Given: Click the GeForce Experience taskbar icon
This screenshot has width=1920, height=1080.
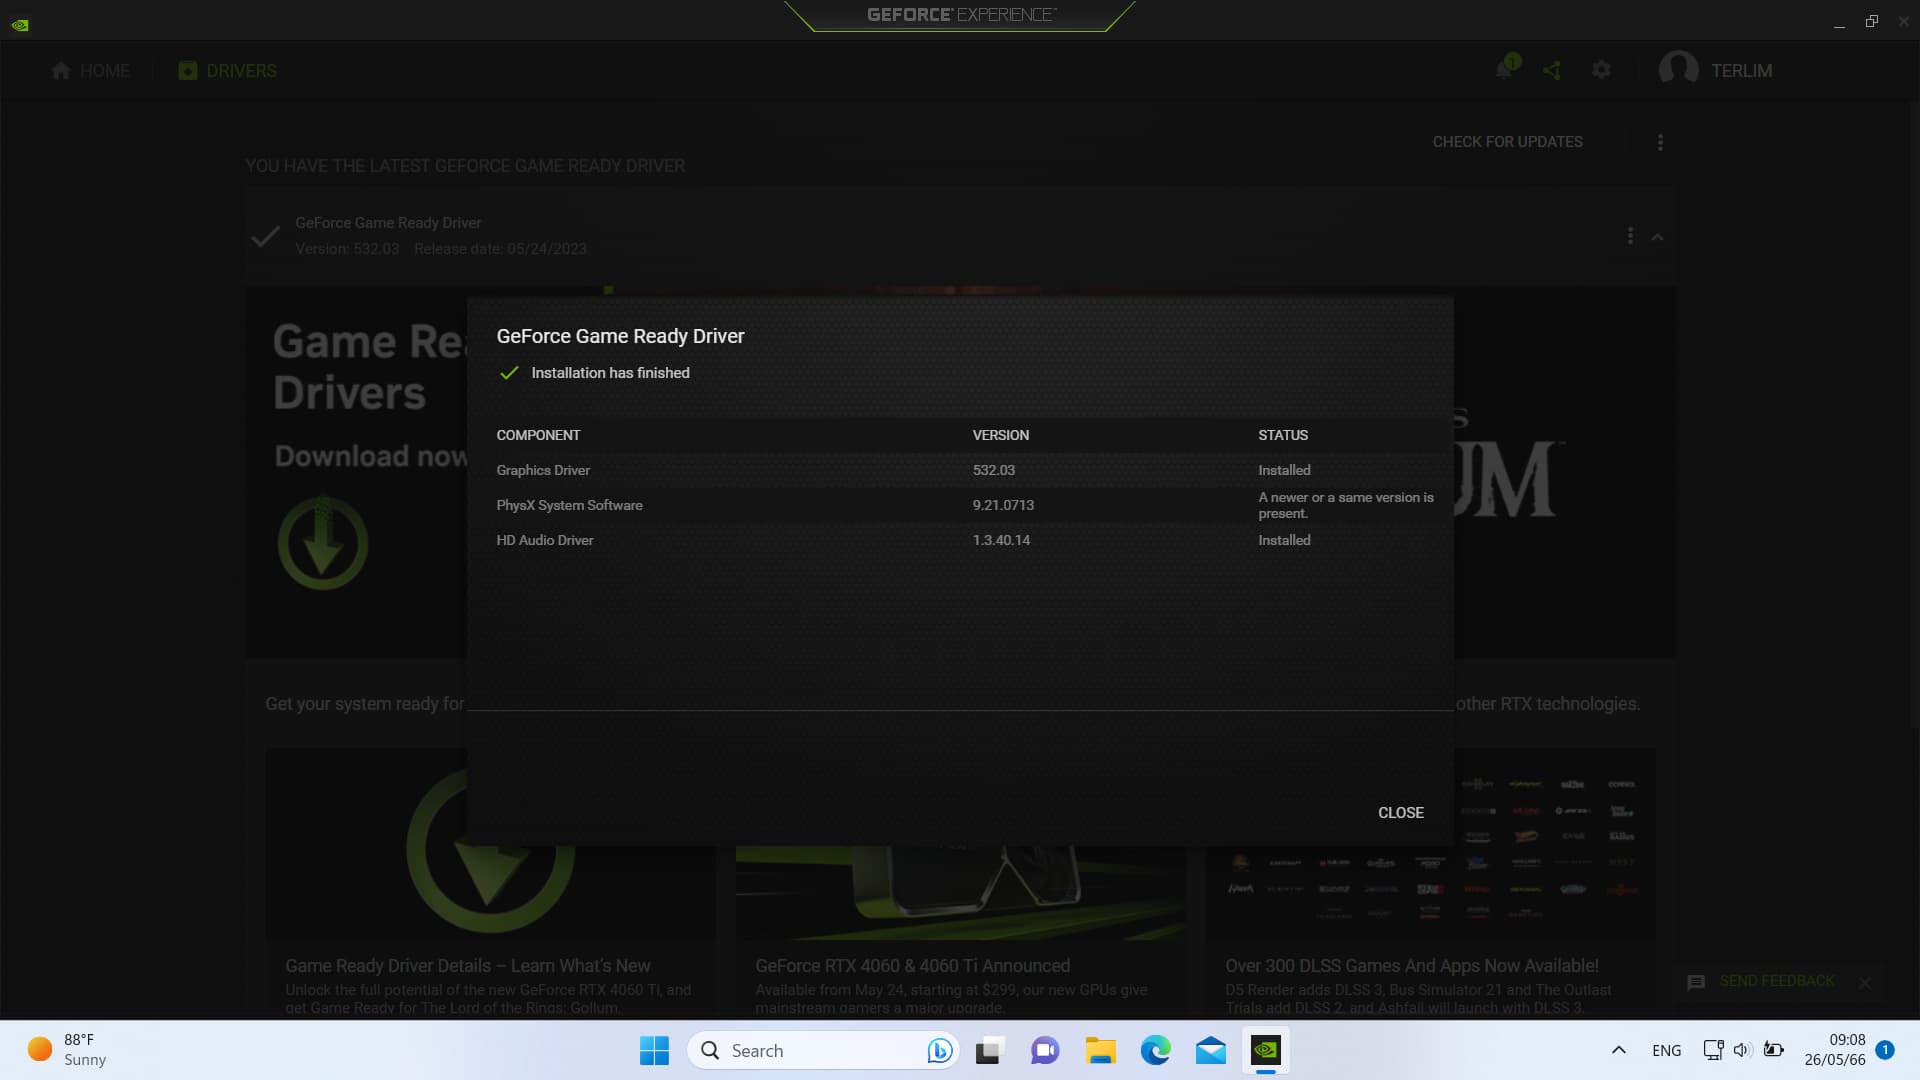Looking at the screenshot, I should tap(1265, 1050).
